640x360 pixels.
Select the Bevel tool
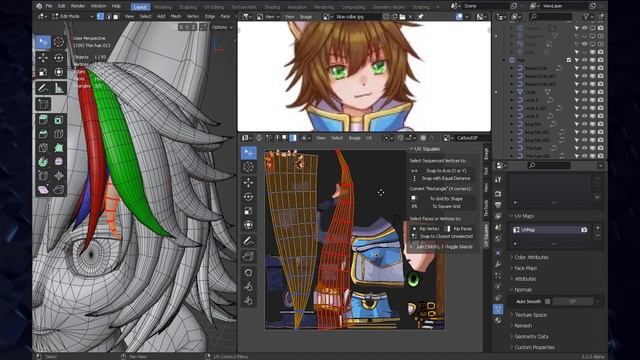pyautogui.click(x=43, y=134)
